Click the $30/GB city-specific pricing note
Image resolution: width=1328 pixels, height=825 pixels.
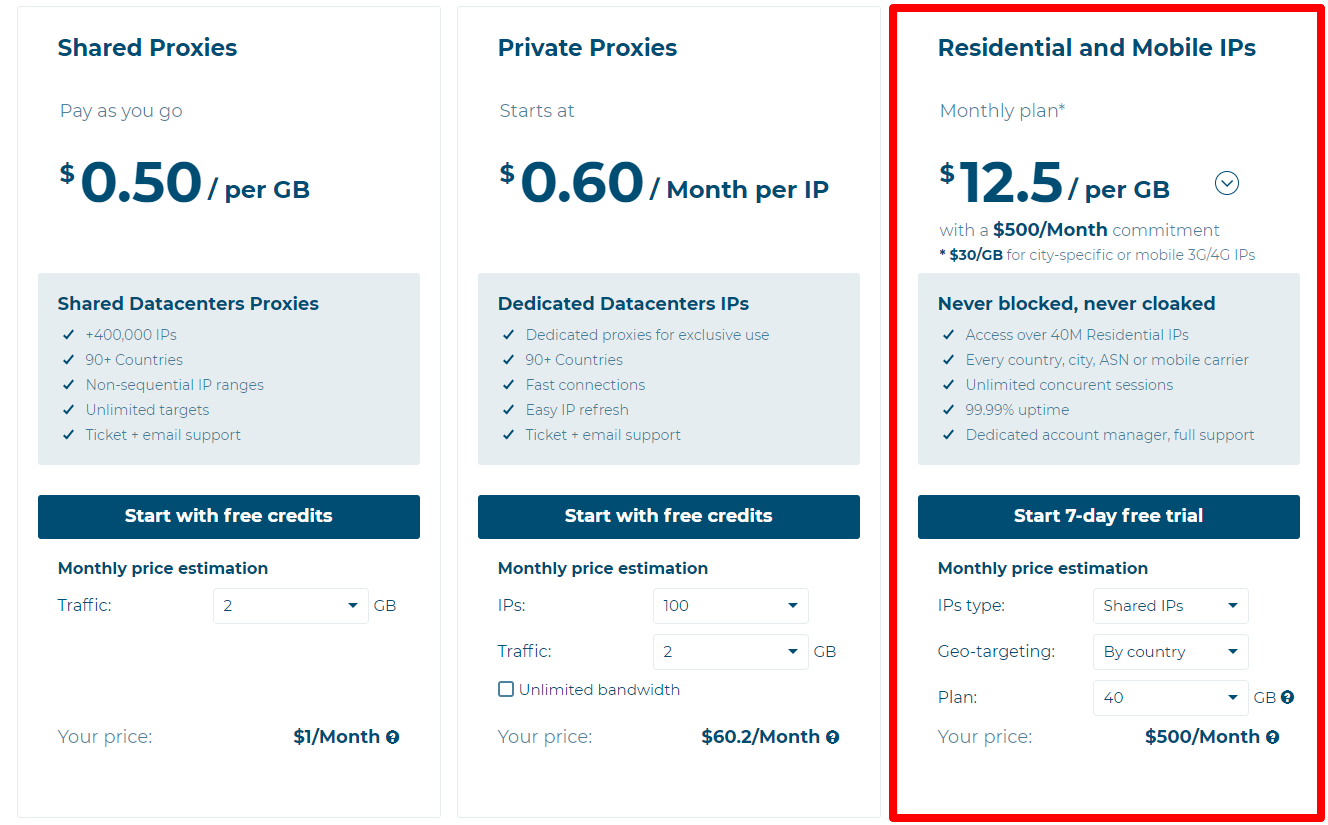tap(1096, 254)
